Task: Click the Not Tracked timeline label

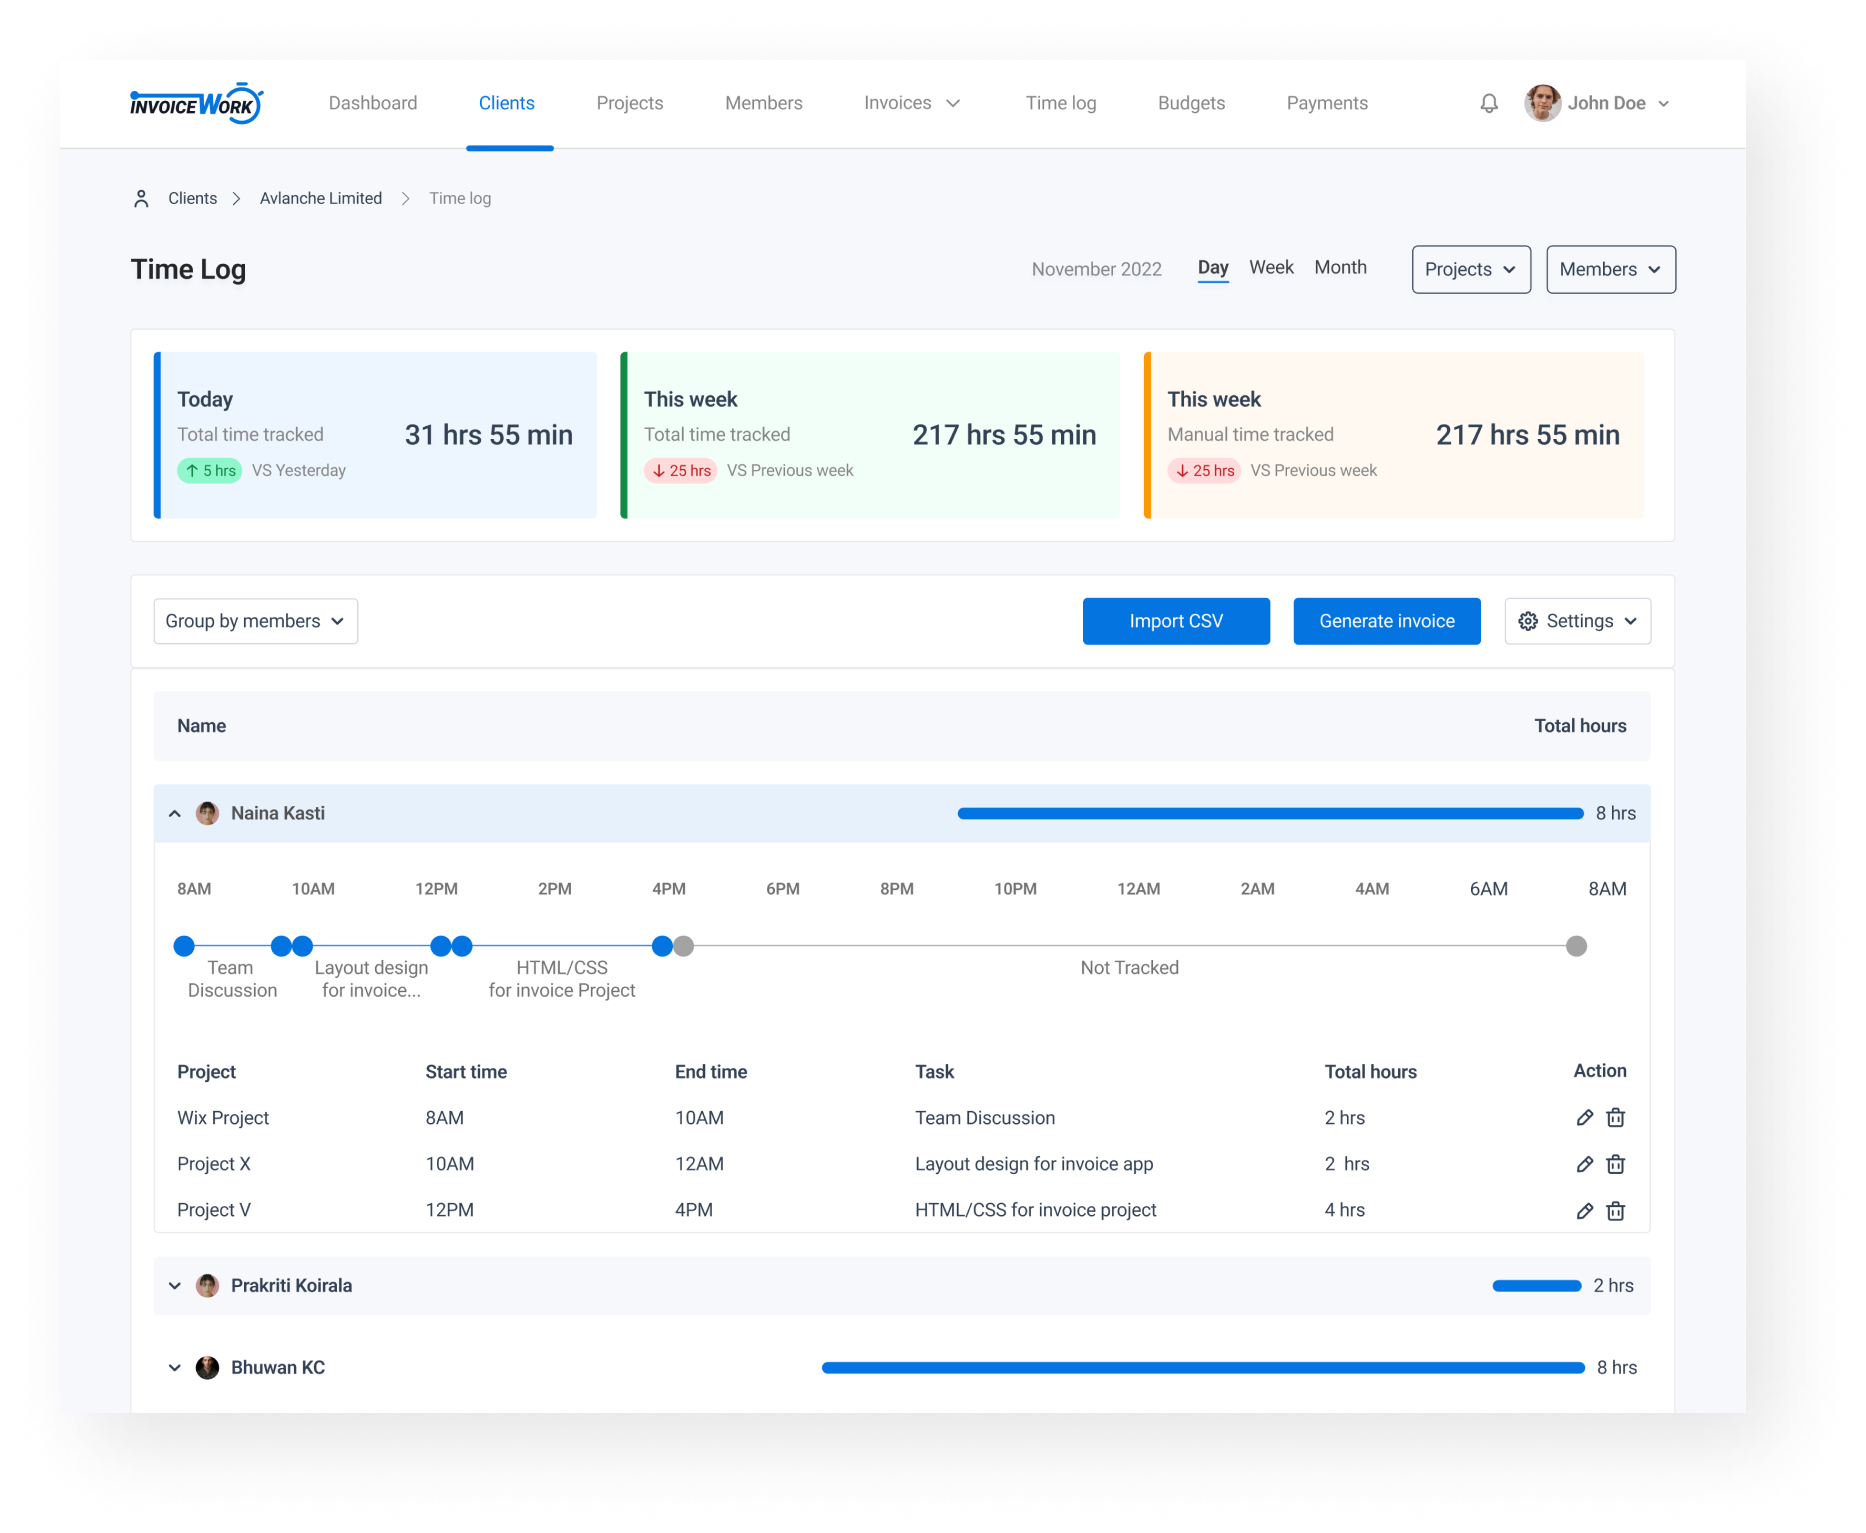Action: pyautogui.click(x=1130, y=968)
